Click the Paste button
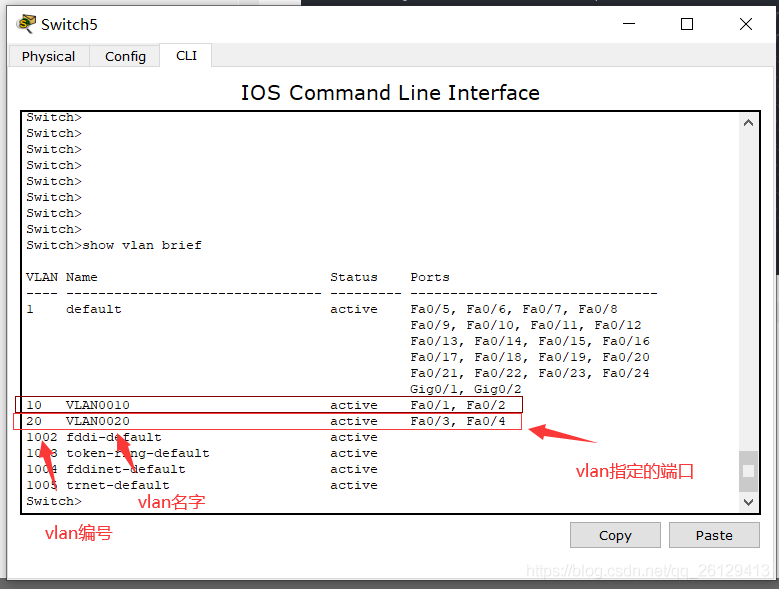 click(714, 535)
